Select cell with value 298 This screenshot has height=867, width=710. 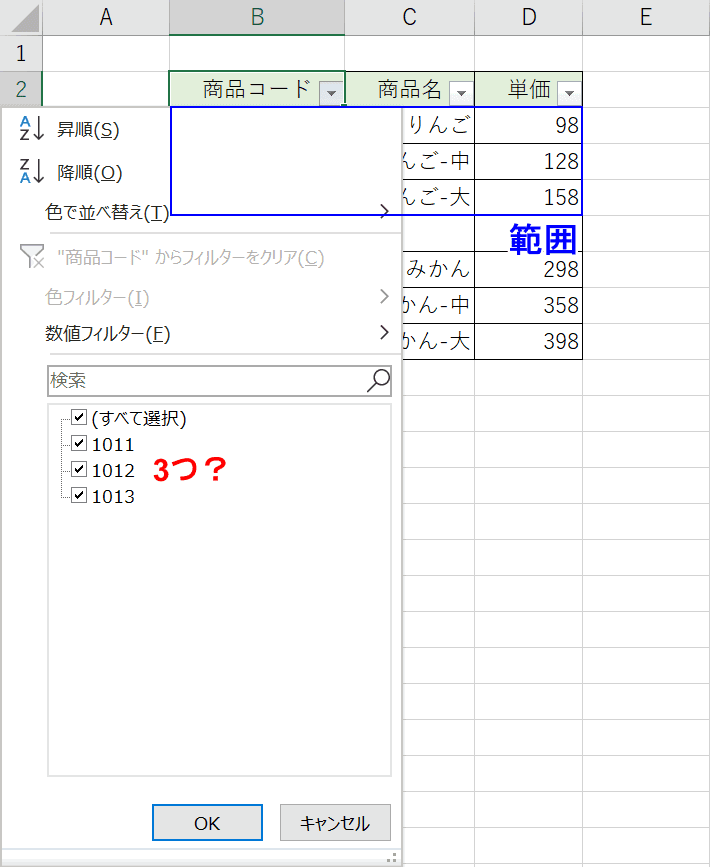pyautogui.click(x=528, y=269)
